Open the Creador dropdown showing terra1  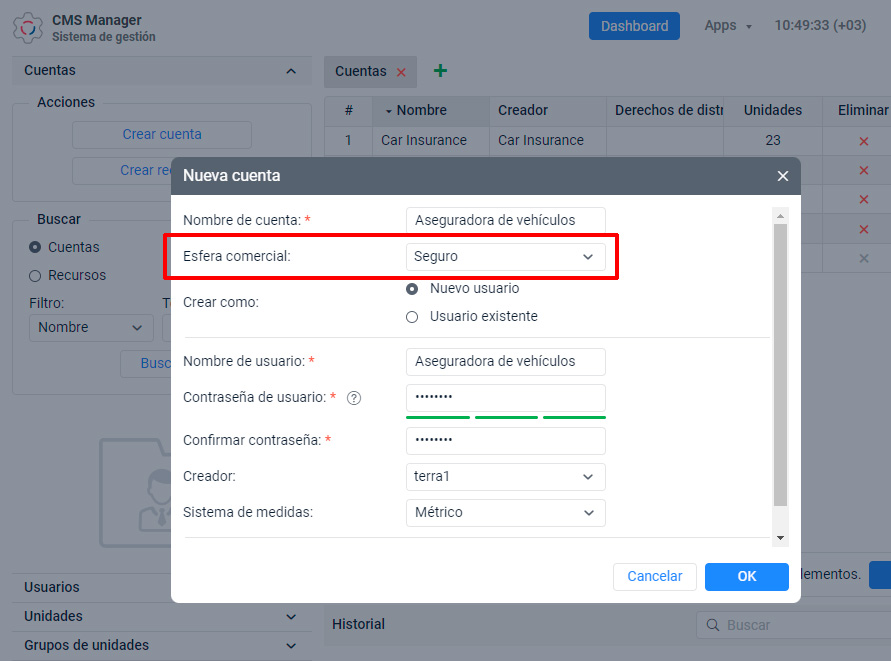tap(506, 477)
